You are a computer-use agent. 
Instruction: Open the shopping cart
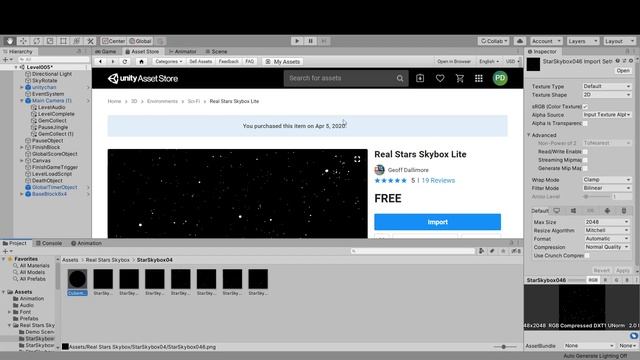coord(460,78)
